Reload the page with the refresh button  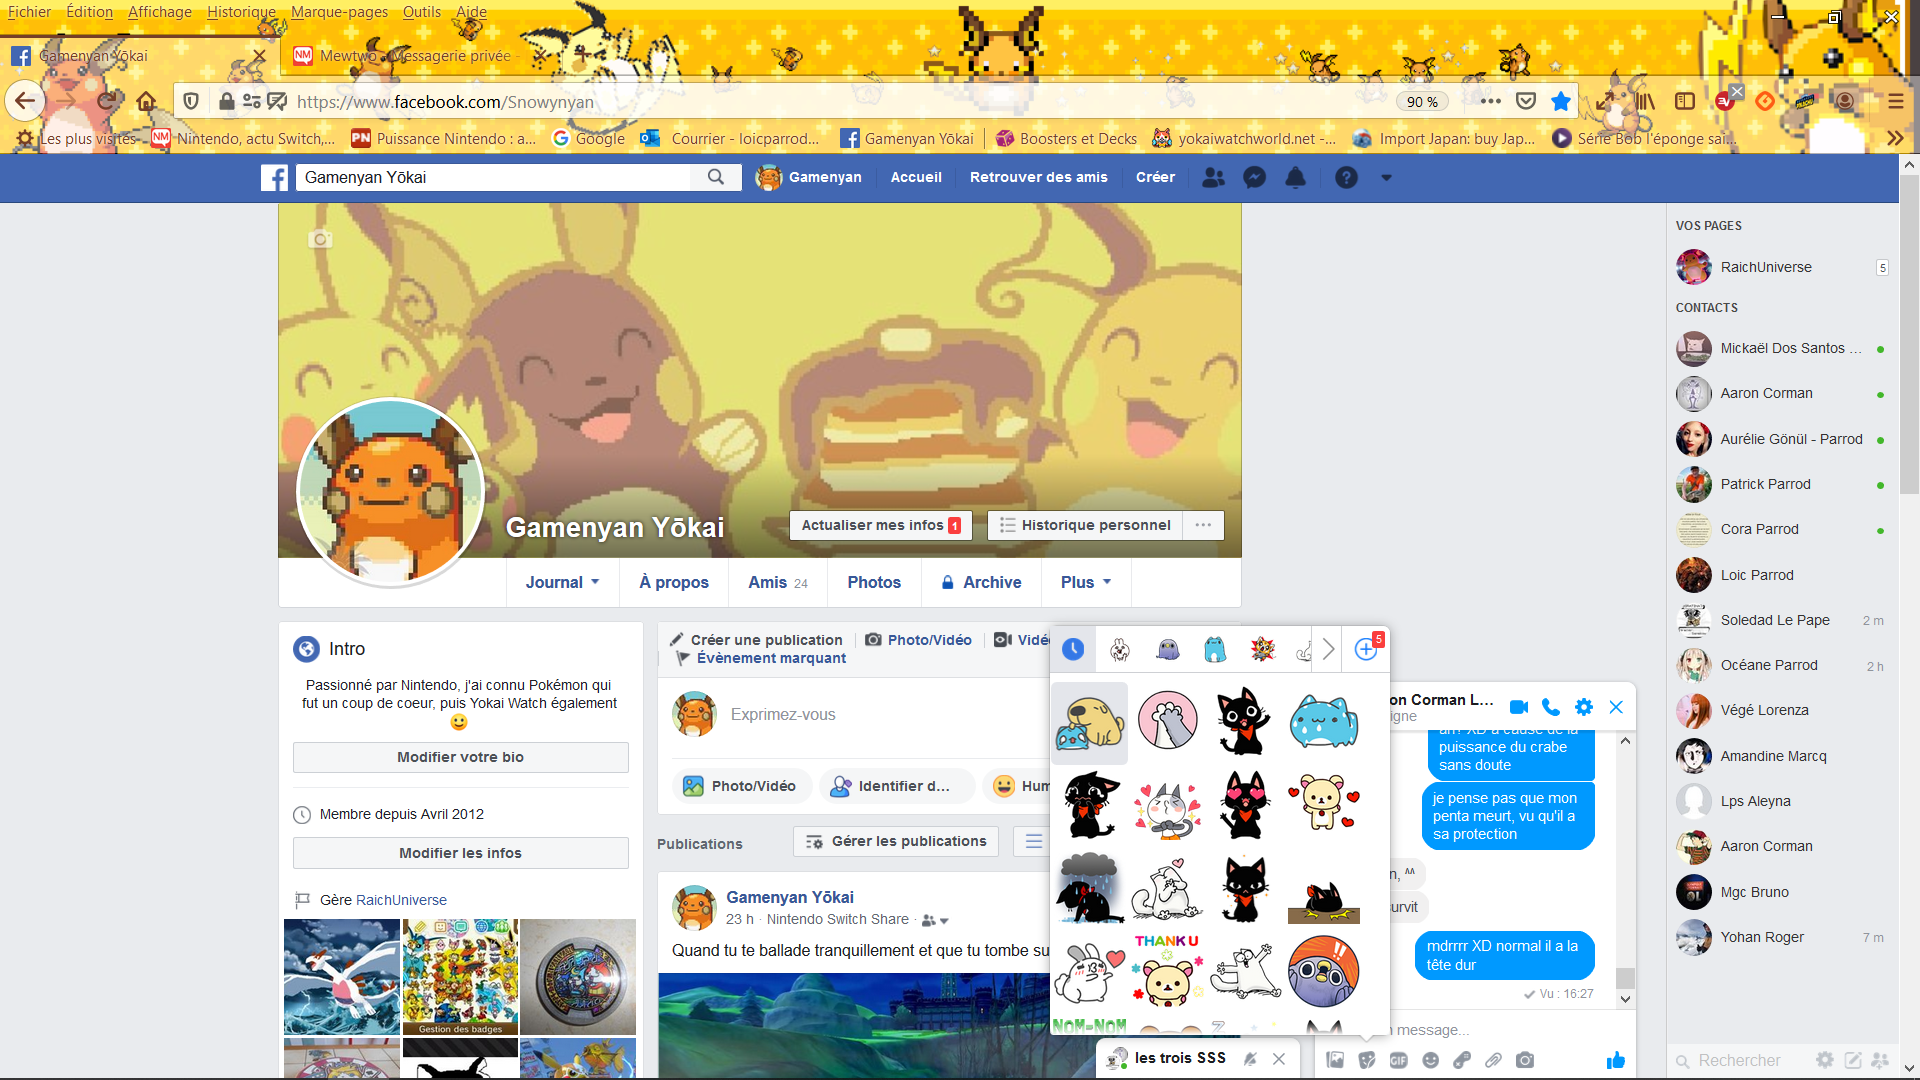[107, 101]
